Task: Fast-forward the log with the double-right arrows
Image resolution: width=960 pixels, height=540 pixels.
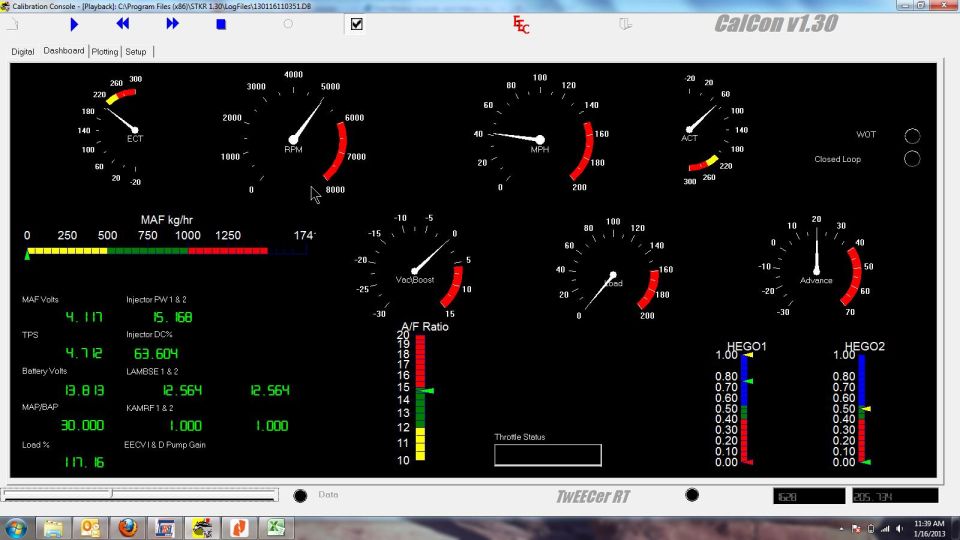Action: tap(172, 24)
